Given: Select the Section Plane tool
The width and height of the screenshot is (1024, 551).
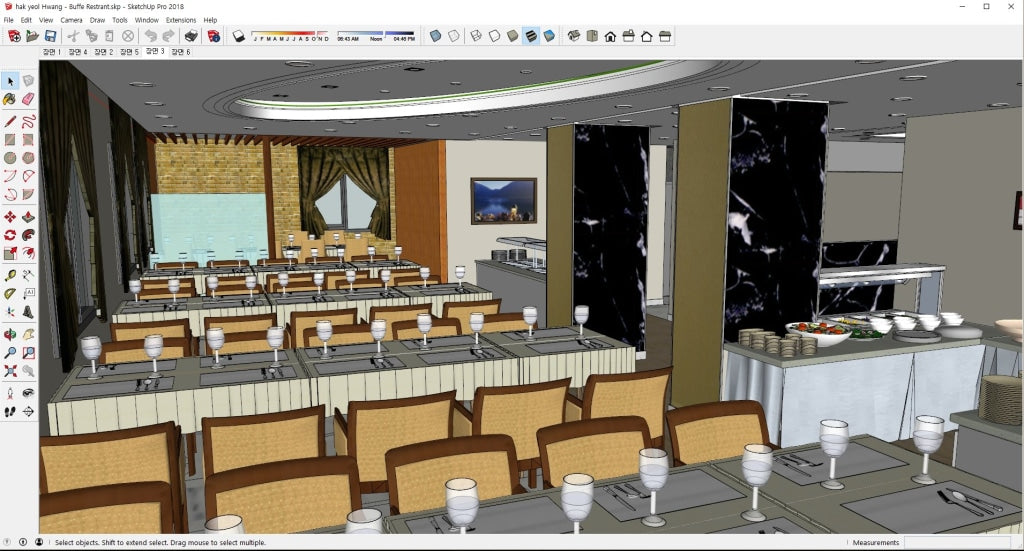Looking at the screenshot, I should click(x=28, y=412).
